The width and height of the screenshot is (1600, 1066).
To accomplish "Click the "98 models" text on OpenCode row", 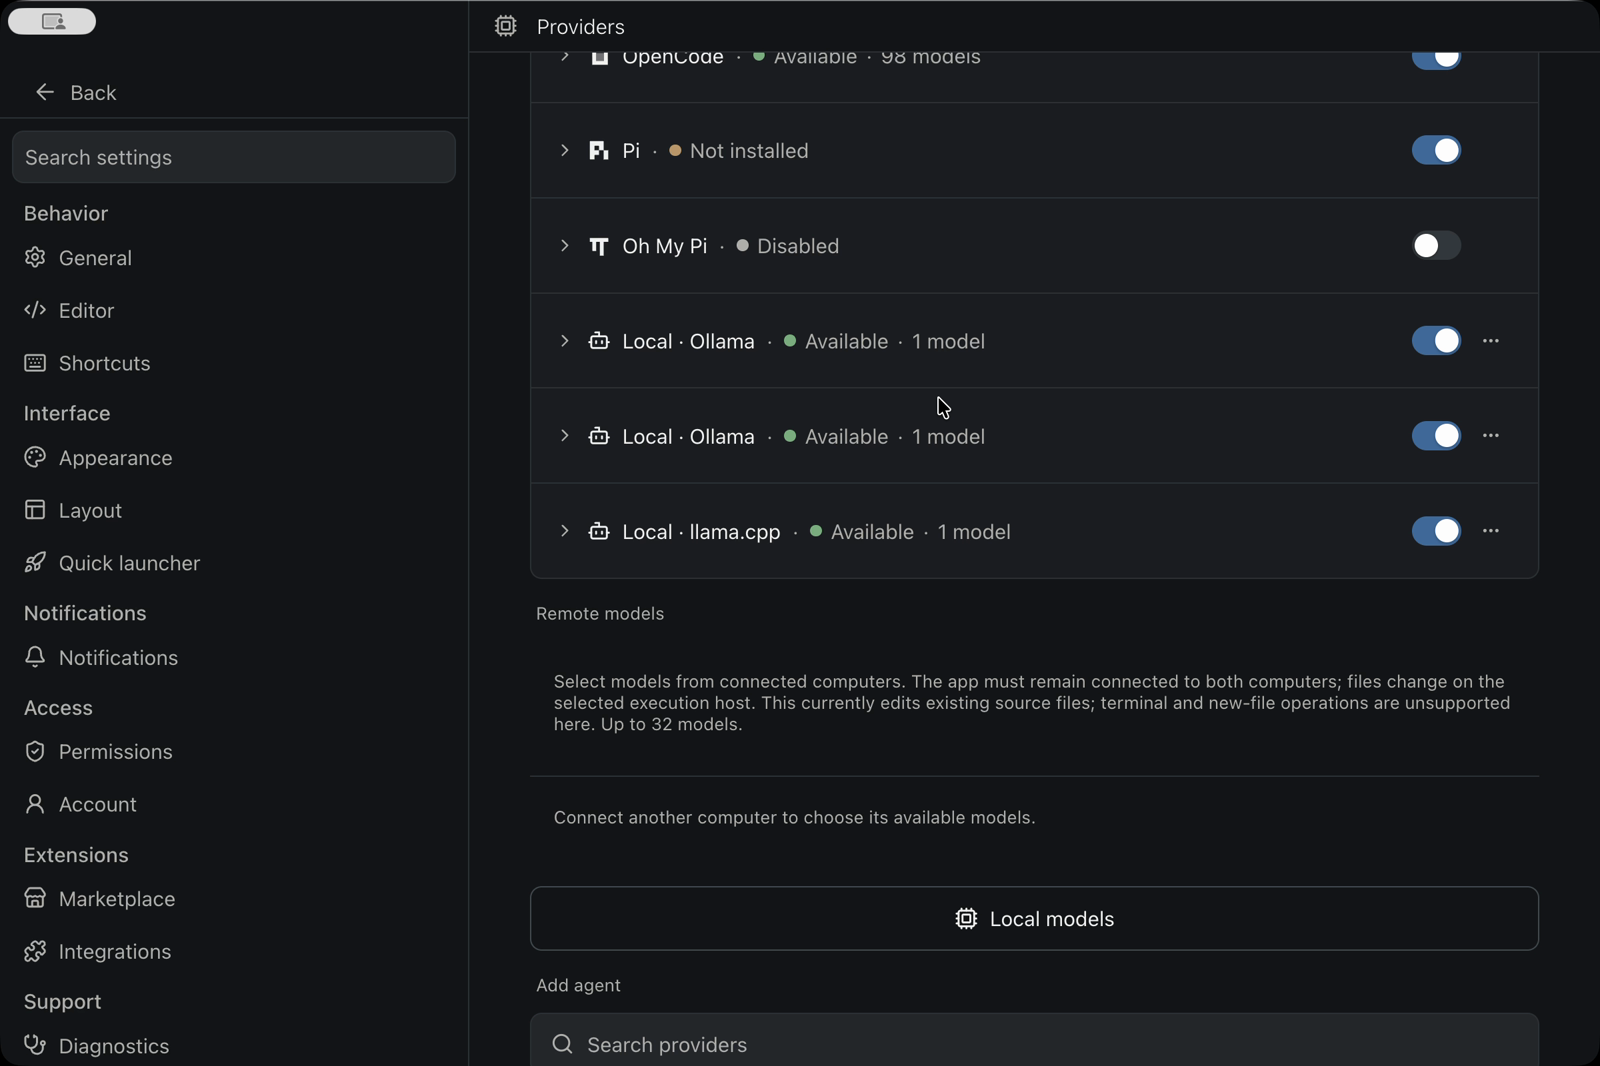I will click(x=930, y=59).
